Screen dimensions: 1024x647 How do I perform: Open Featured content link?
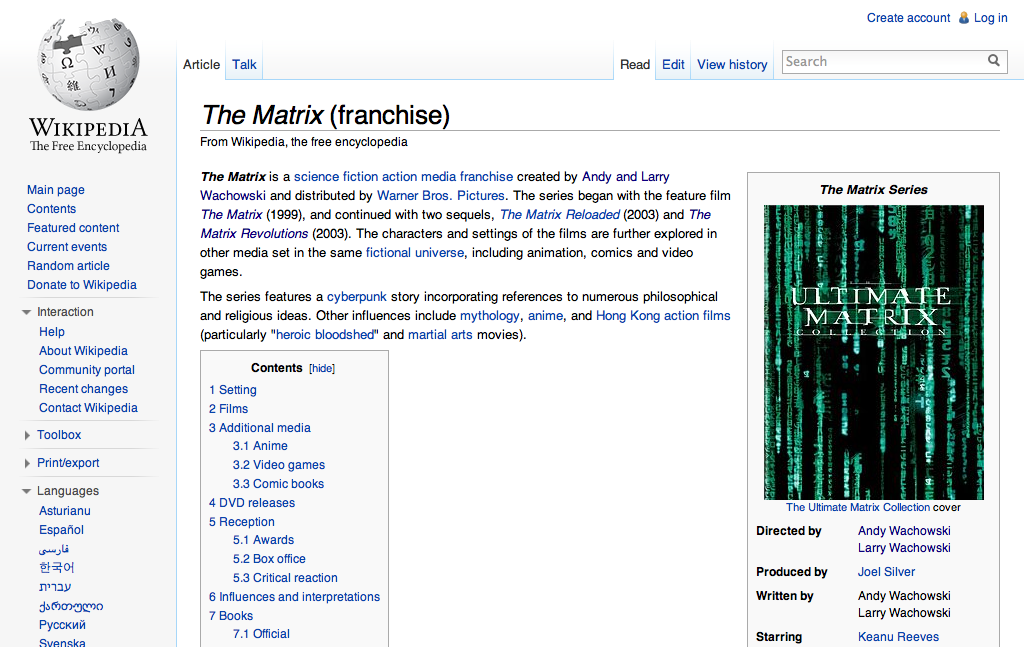[x=73, y=228]
